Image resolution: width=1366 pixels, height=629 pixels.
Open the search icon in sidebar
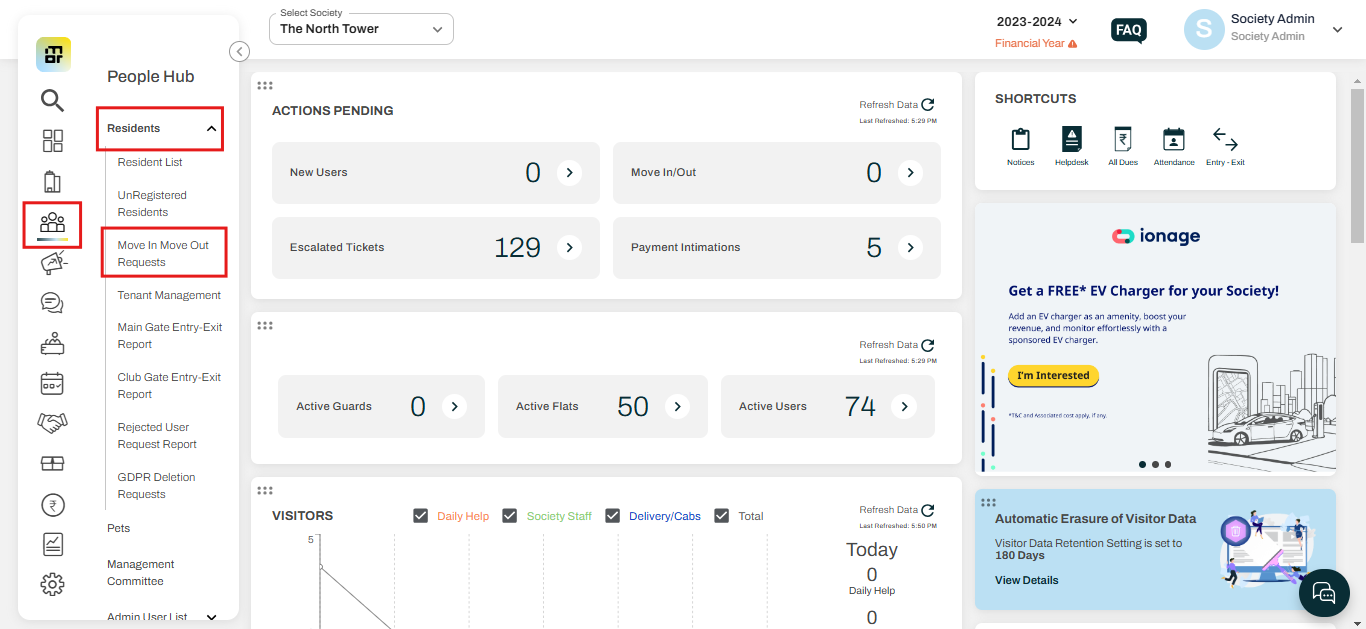pyautogui.click(x=52, y=100)
